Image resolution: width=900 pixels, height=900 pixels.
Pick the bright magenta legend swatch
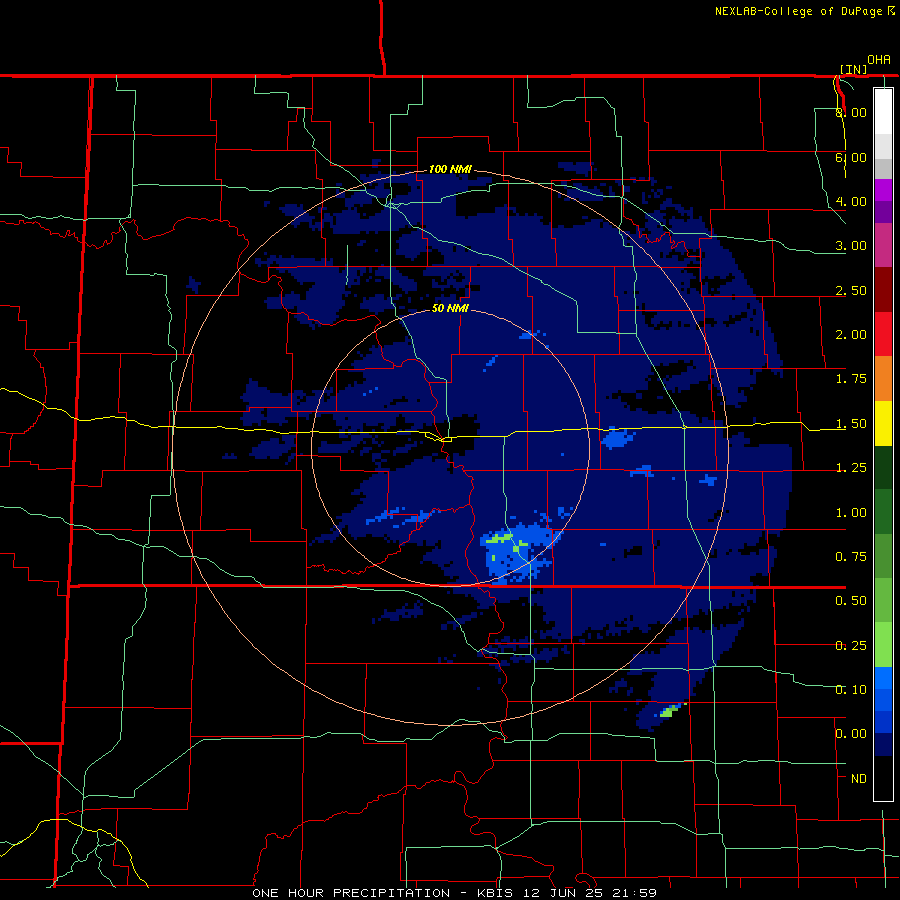click(x=883, y=190)
